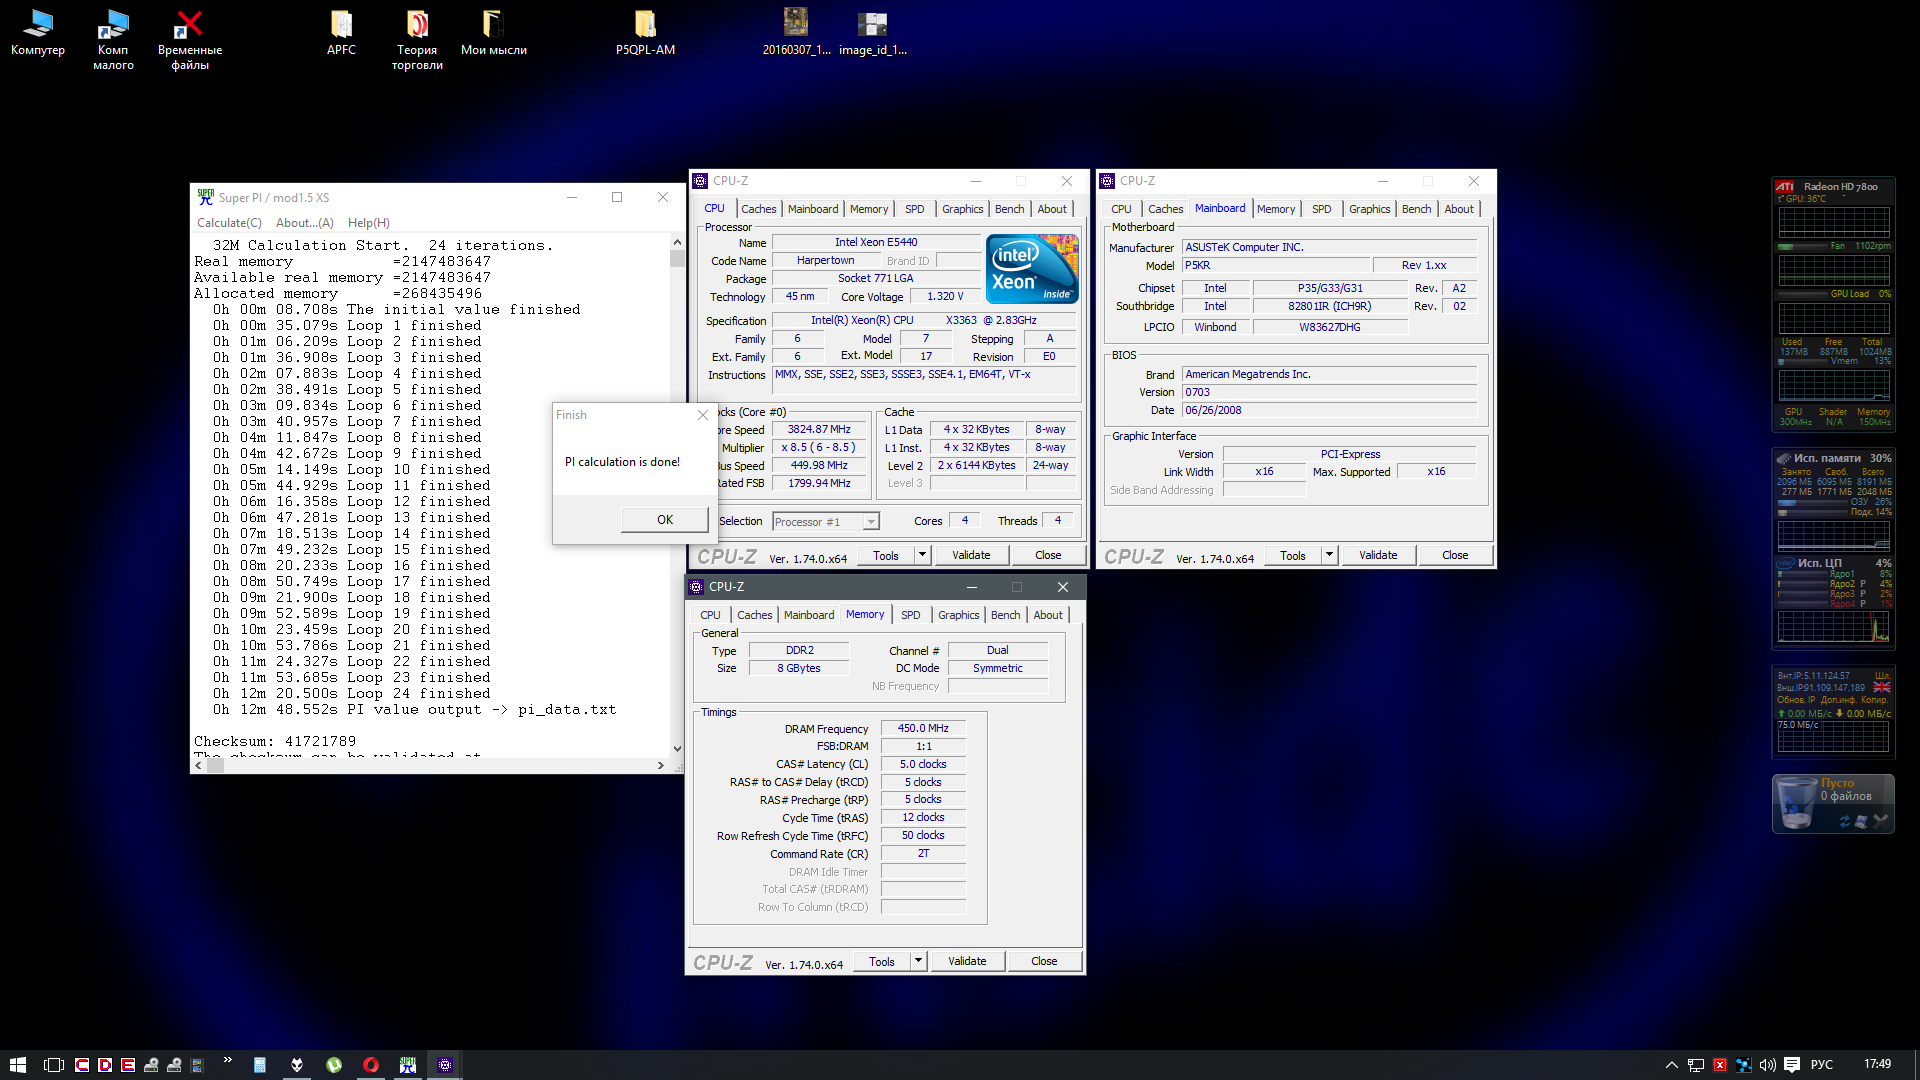Click the Recycle Bin gadget
This screenshot has height=1080, width=1920.
click(x=1833, y=803)
